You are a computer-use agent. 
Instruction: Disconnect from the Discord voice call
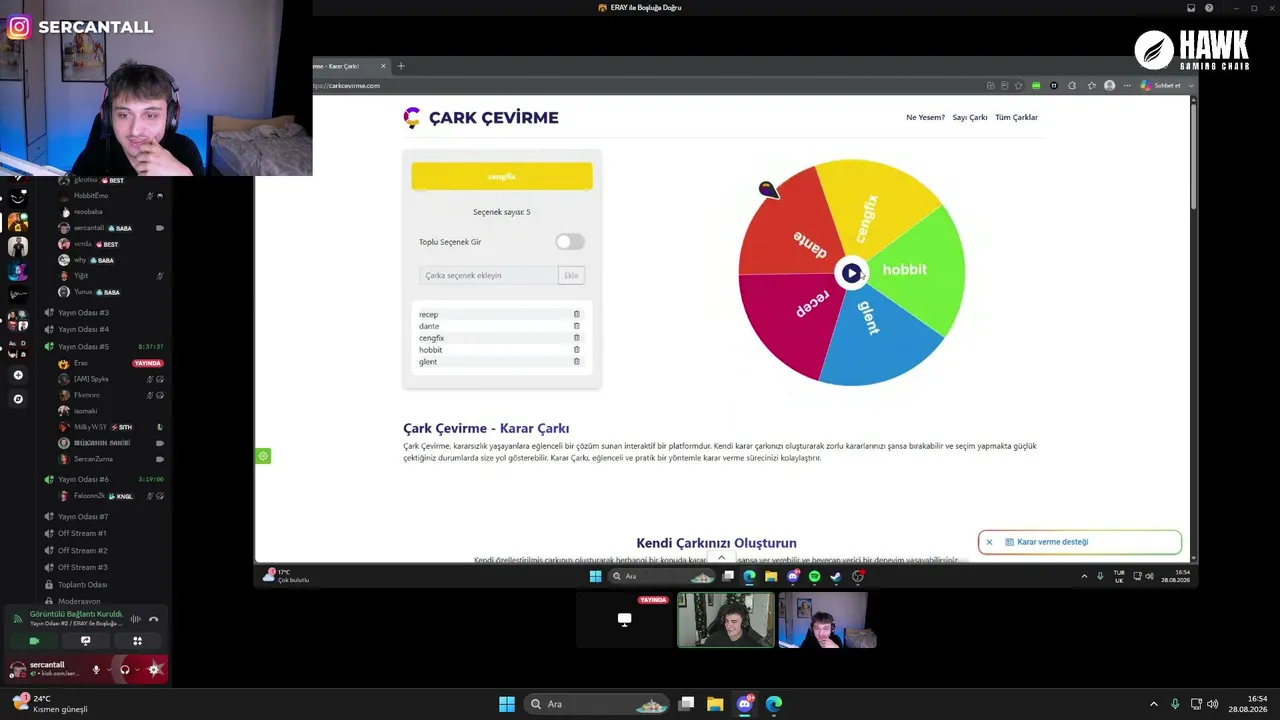153,619
